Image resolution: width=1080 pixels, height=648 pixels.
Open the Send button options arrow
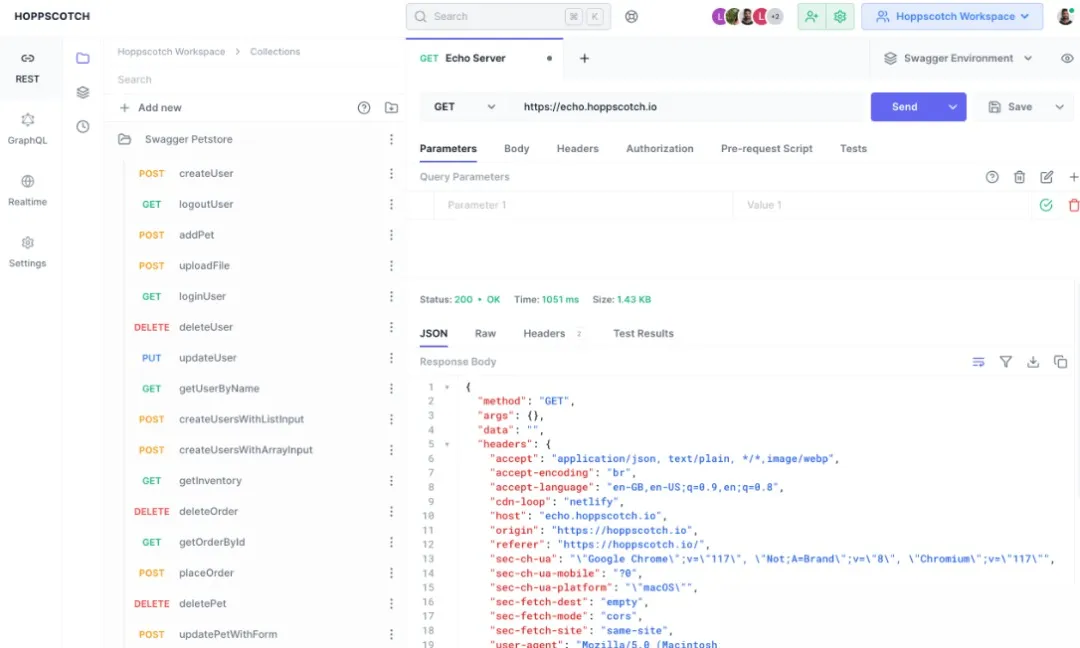coord(953,107)
